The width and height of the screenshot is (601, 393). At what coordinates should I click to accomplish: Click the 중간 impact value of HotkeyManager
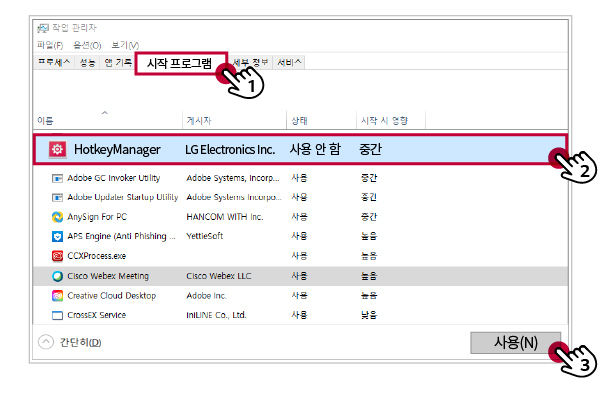point(370,149)
